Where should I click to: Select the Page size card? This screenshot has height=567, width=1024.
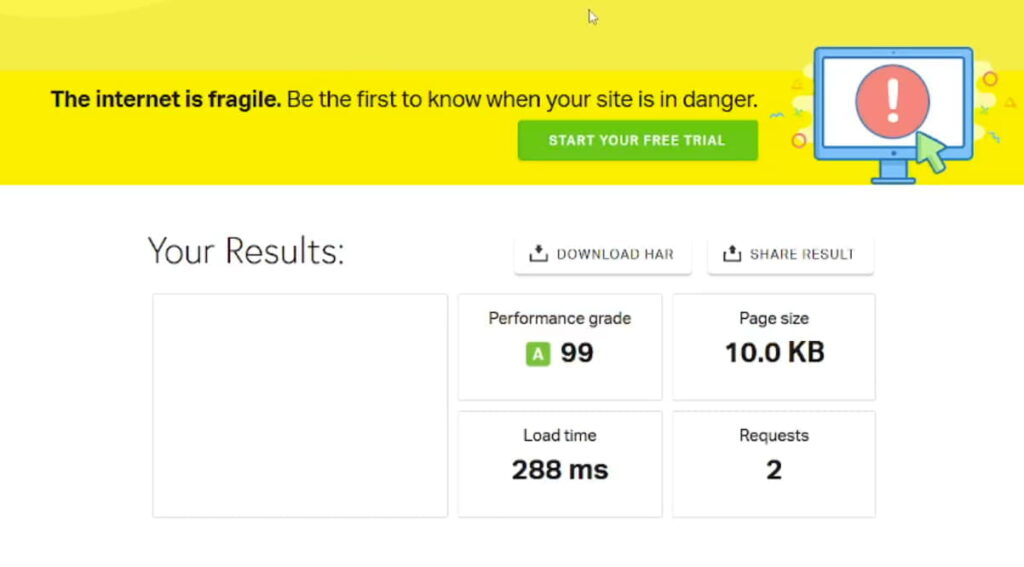click(x=774, y=347)
